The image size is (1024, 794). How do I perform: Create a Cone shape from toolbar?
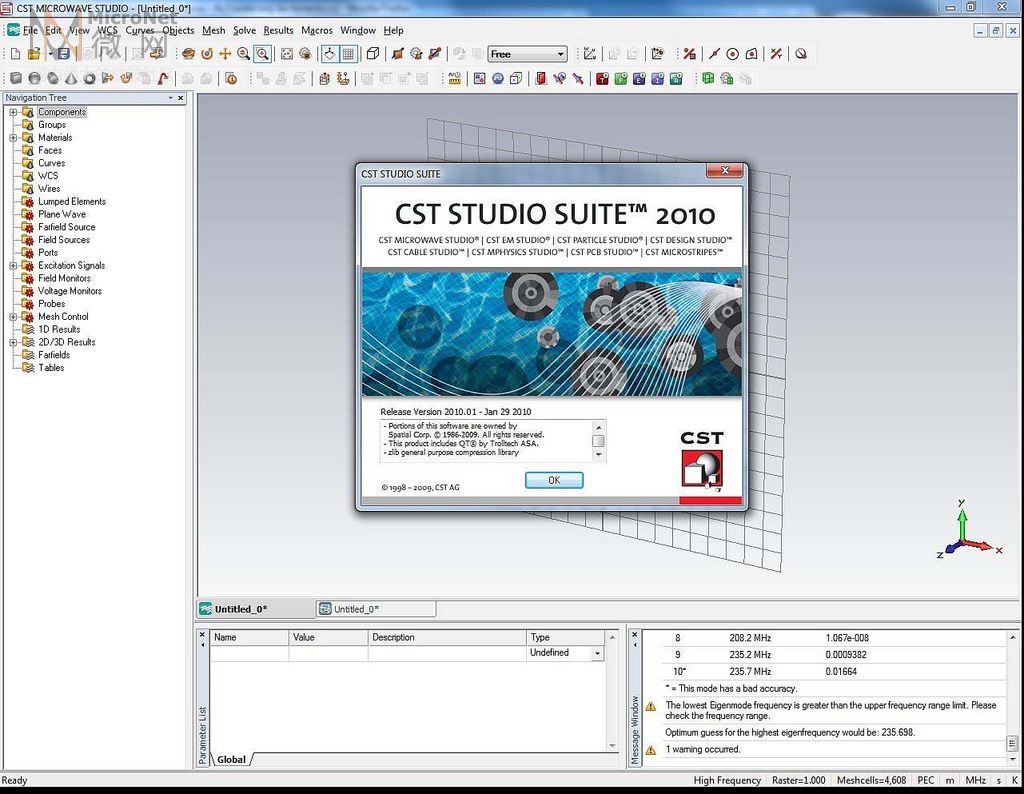(x=71, y=79)
